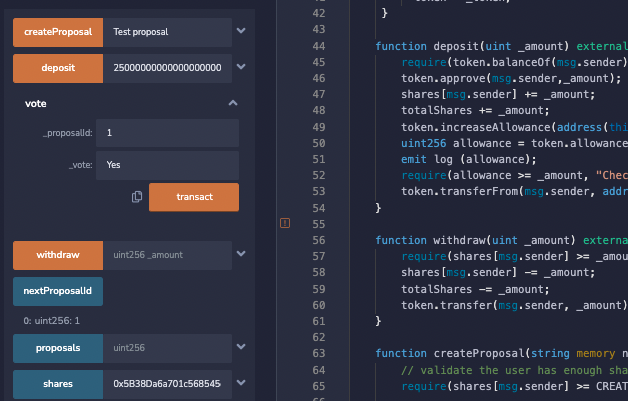Click the warning marker beside line 55
The width and height of the screenshot is (628, 401).
[285, 223]
